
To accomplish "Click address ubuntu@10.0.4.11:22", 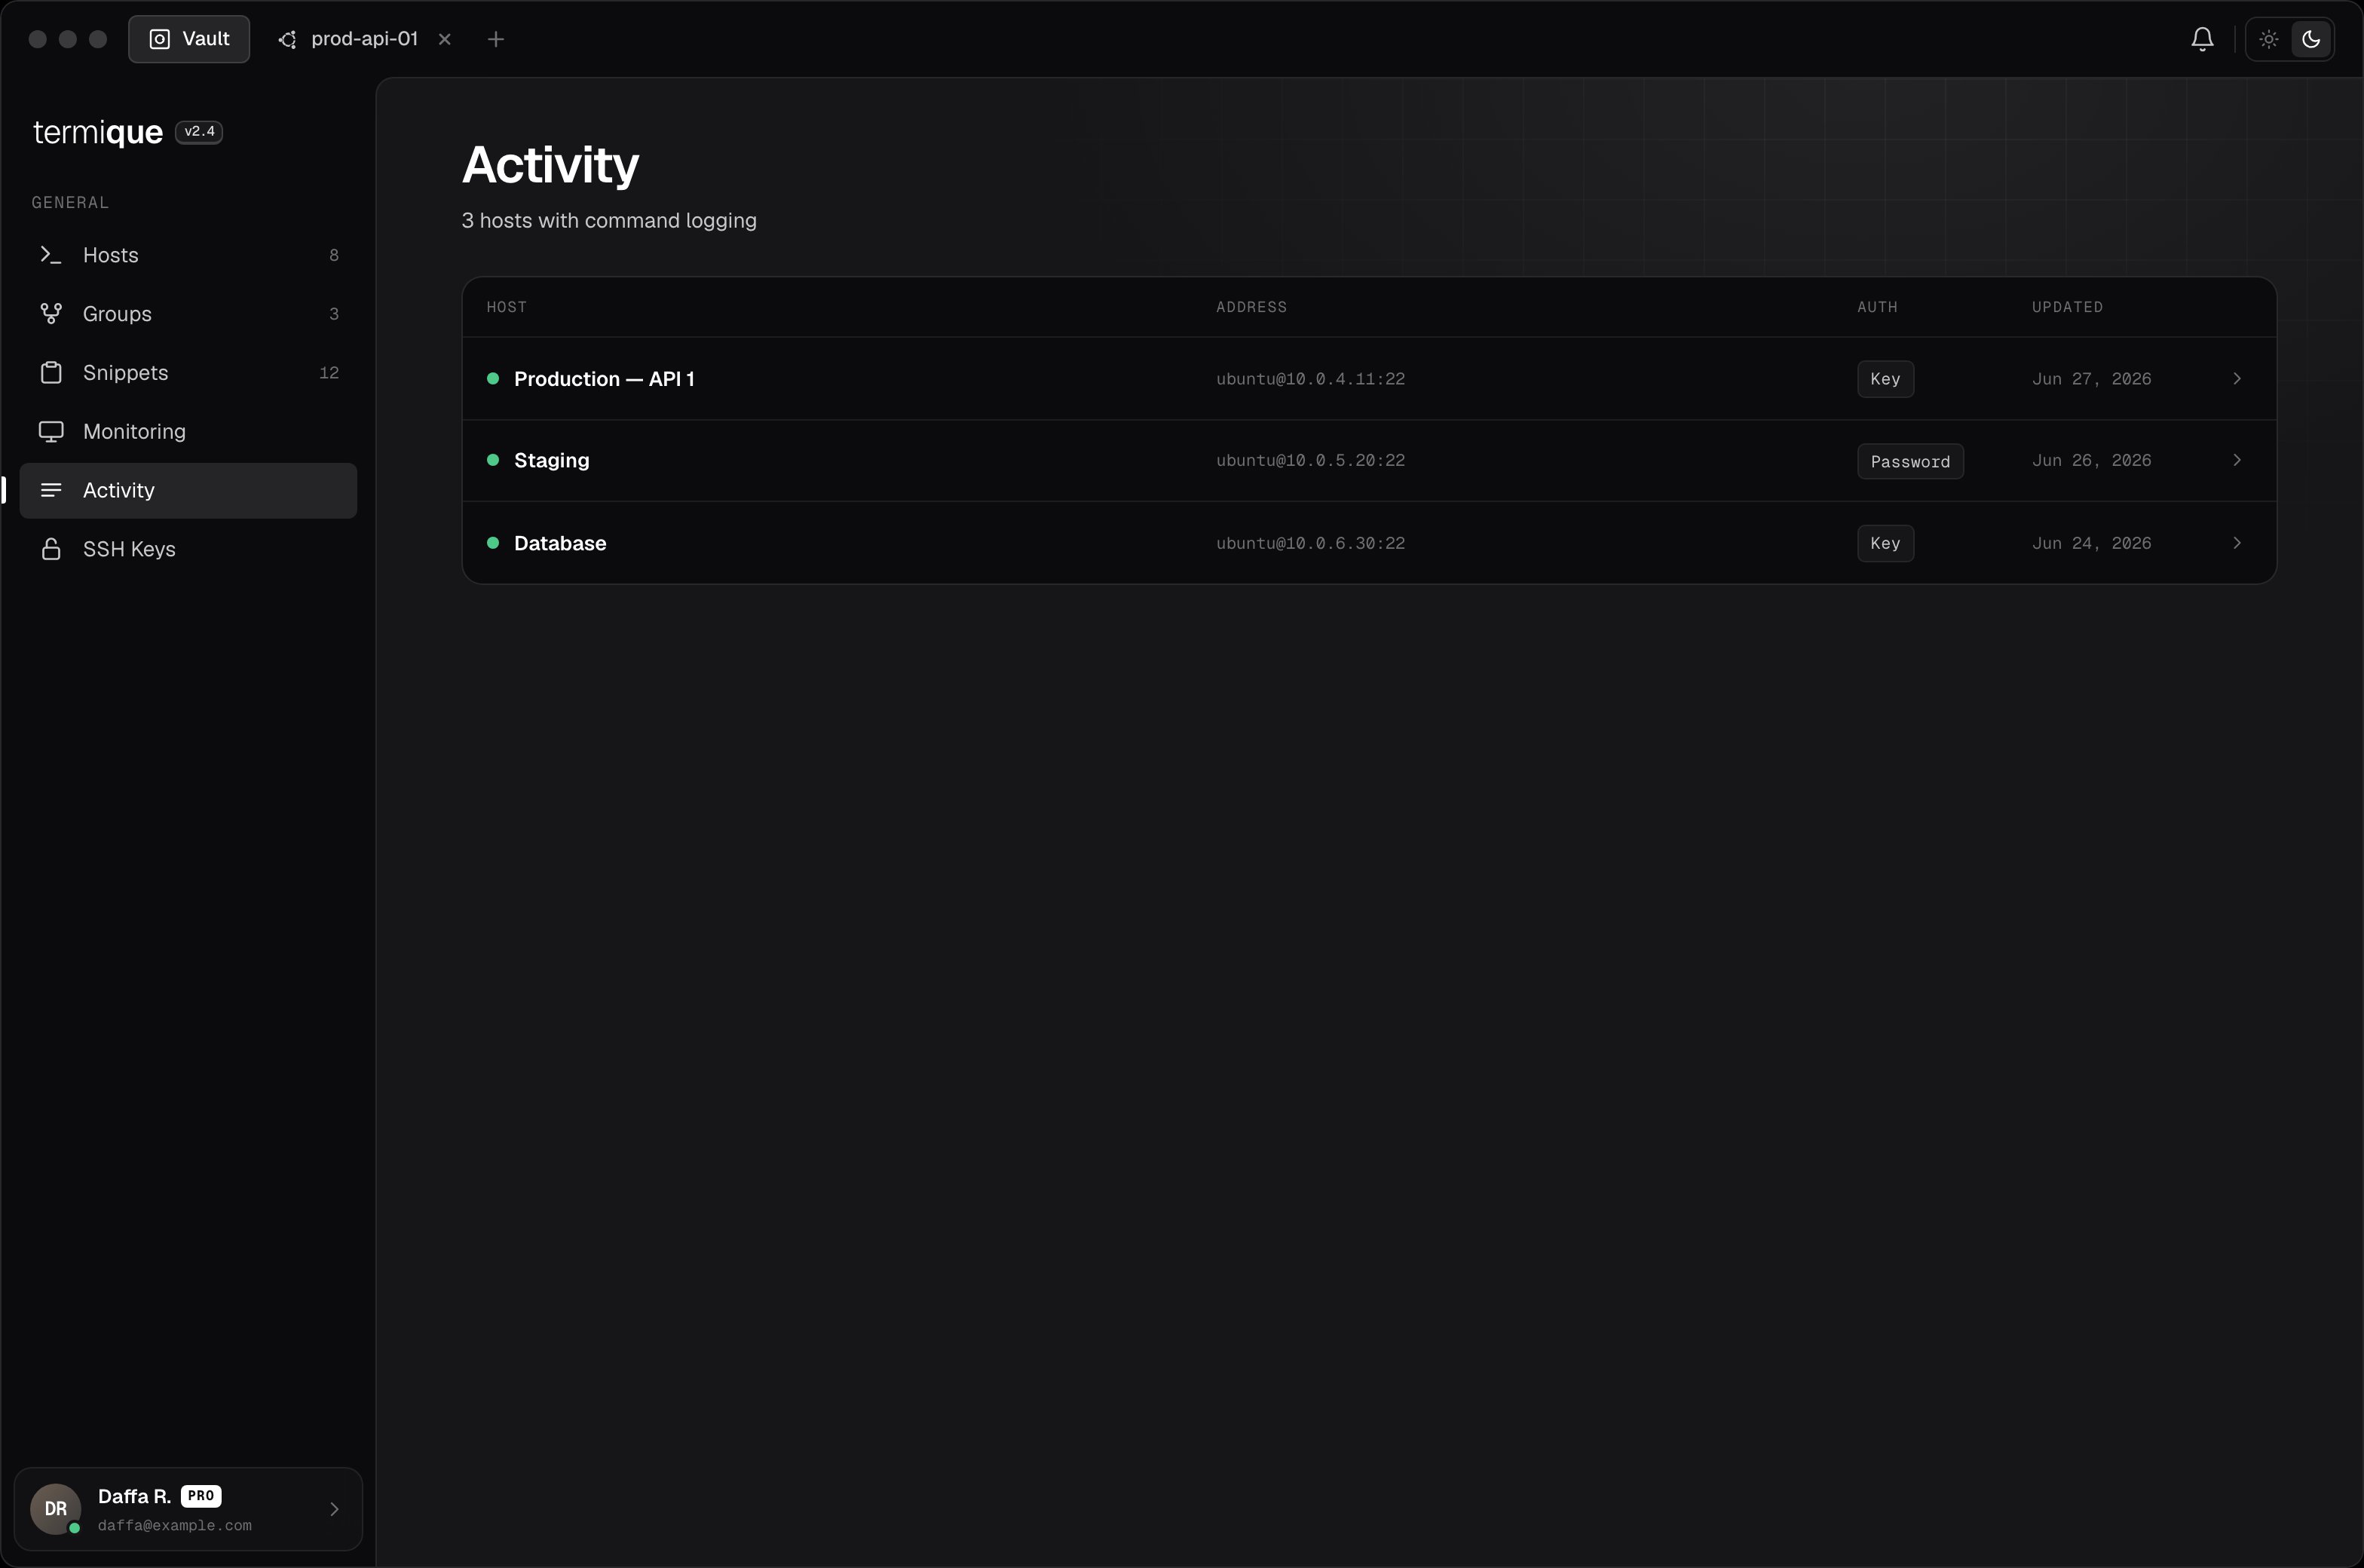I will (1310, 379).
